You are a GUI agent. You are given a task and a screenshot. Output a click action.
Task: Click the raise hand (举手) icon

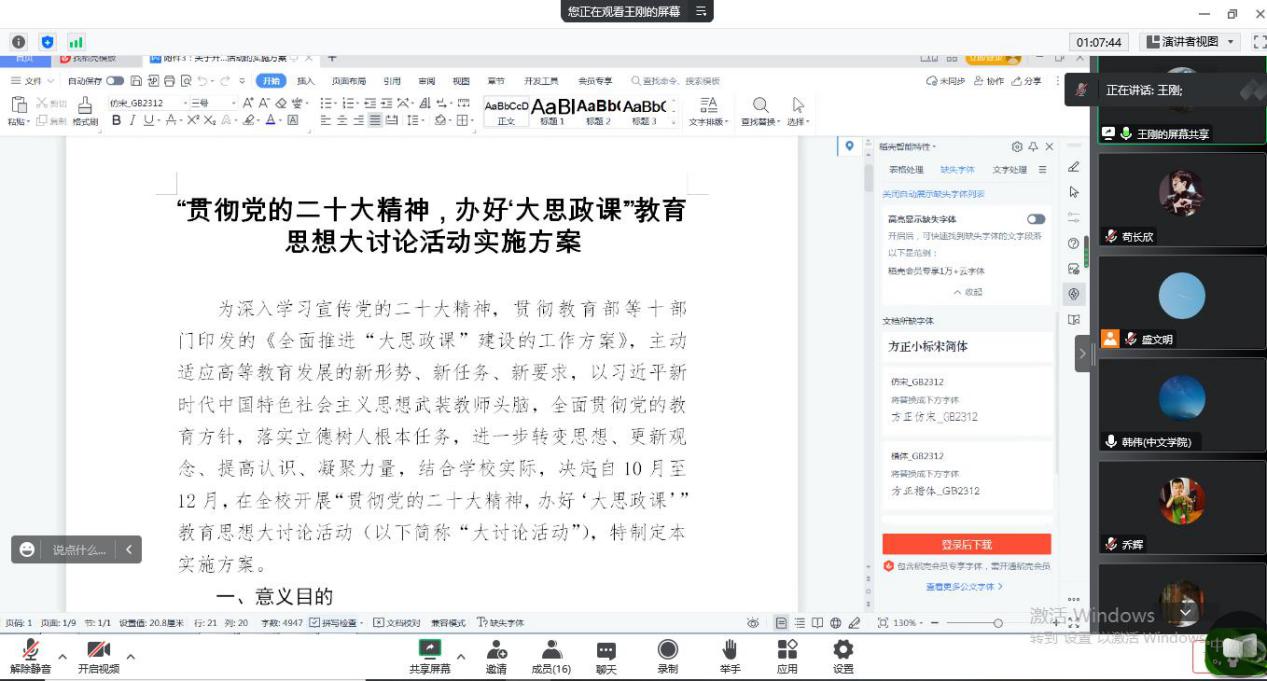(x=729, y=656)
